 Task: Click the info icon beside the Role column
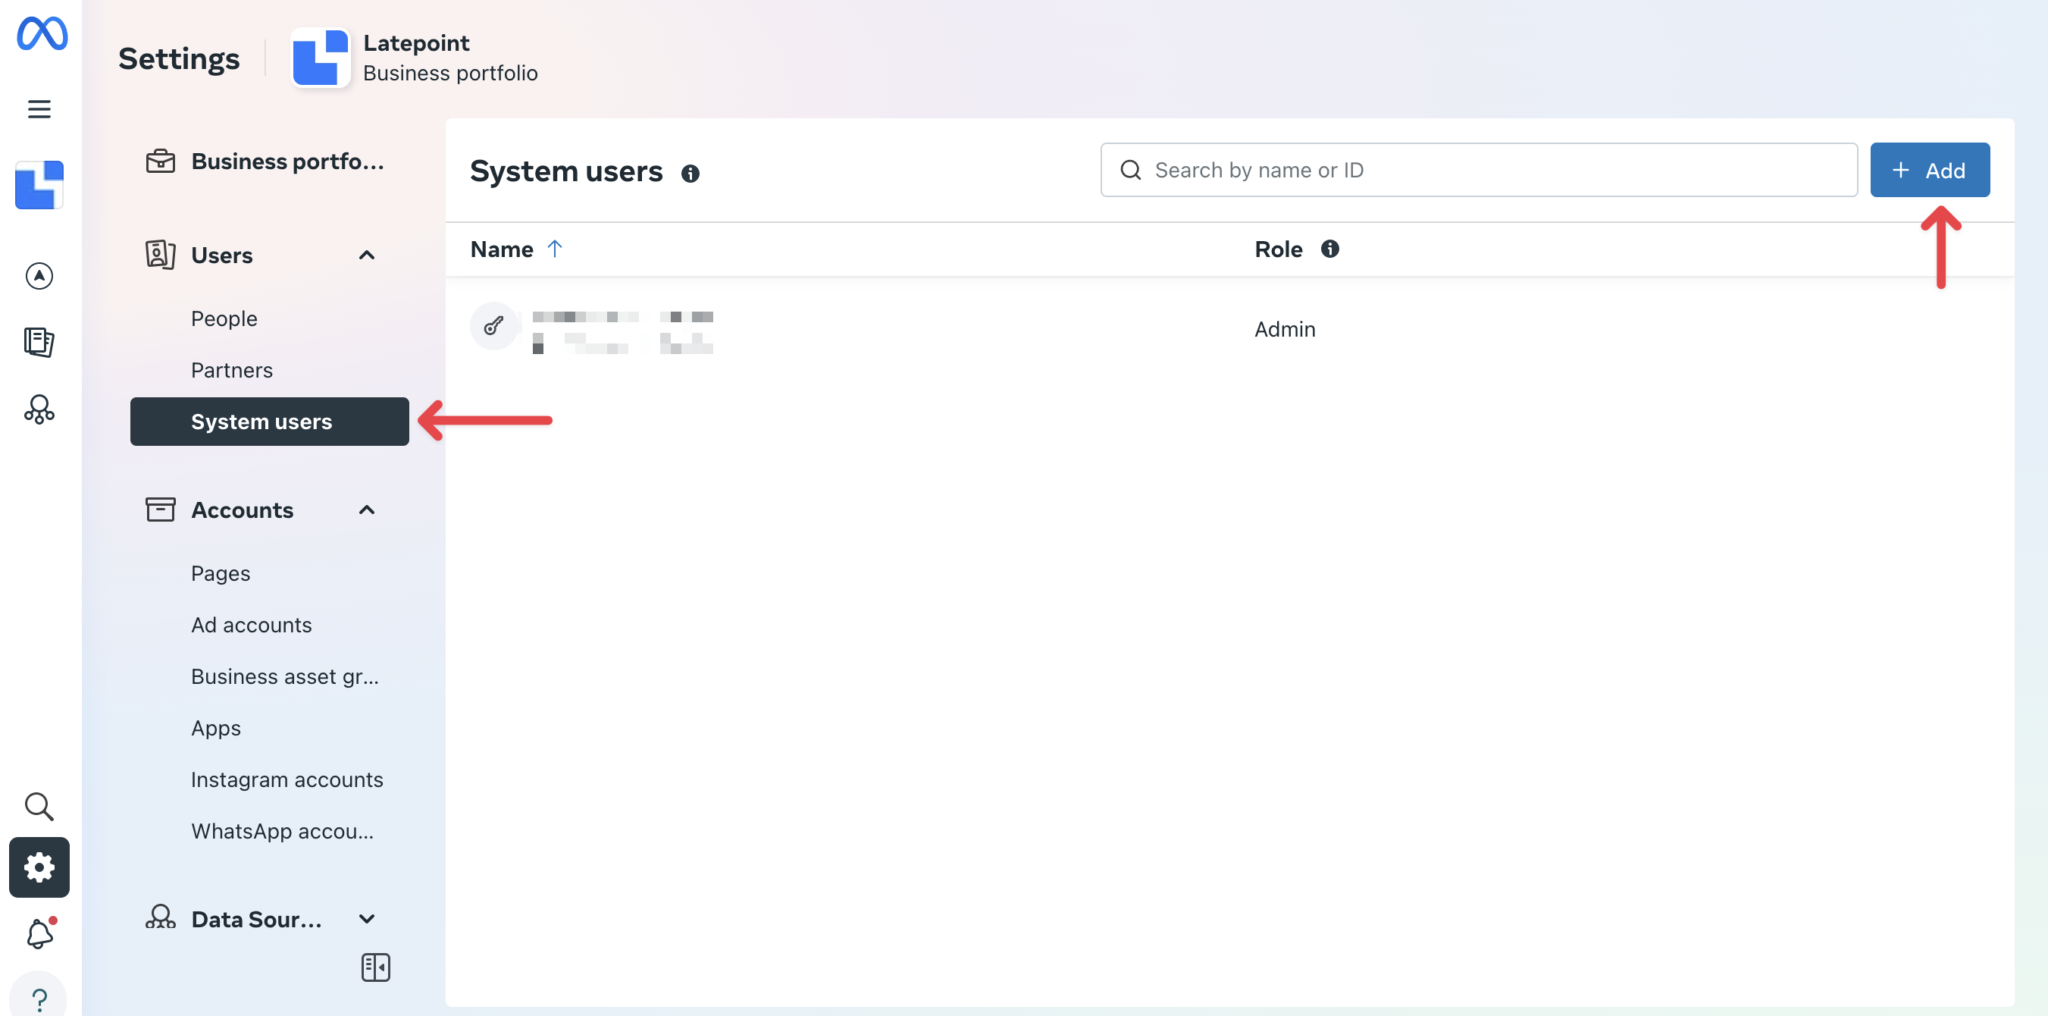pos(1330,249)
